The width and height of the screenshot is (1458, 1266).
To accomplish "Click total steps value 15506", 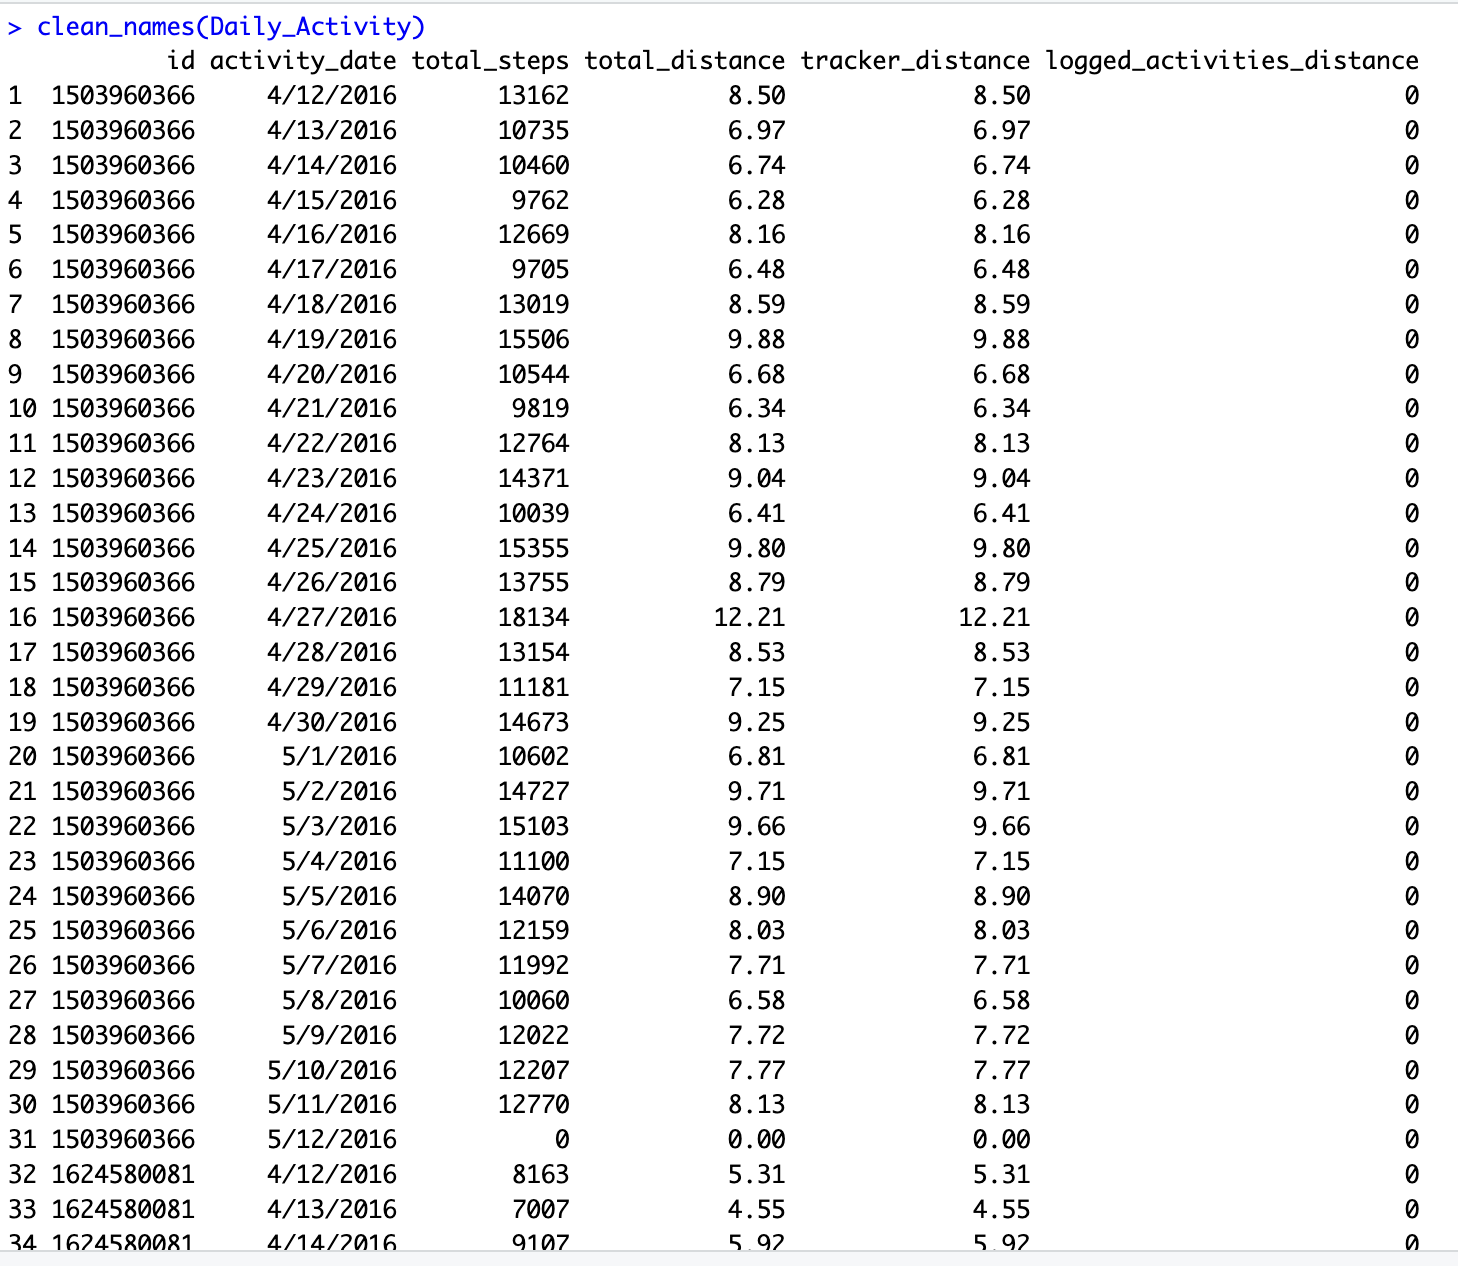I will pyautogui.click(x=534, y=340).
